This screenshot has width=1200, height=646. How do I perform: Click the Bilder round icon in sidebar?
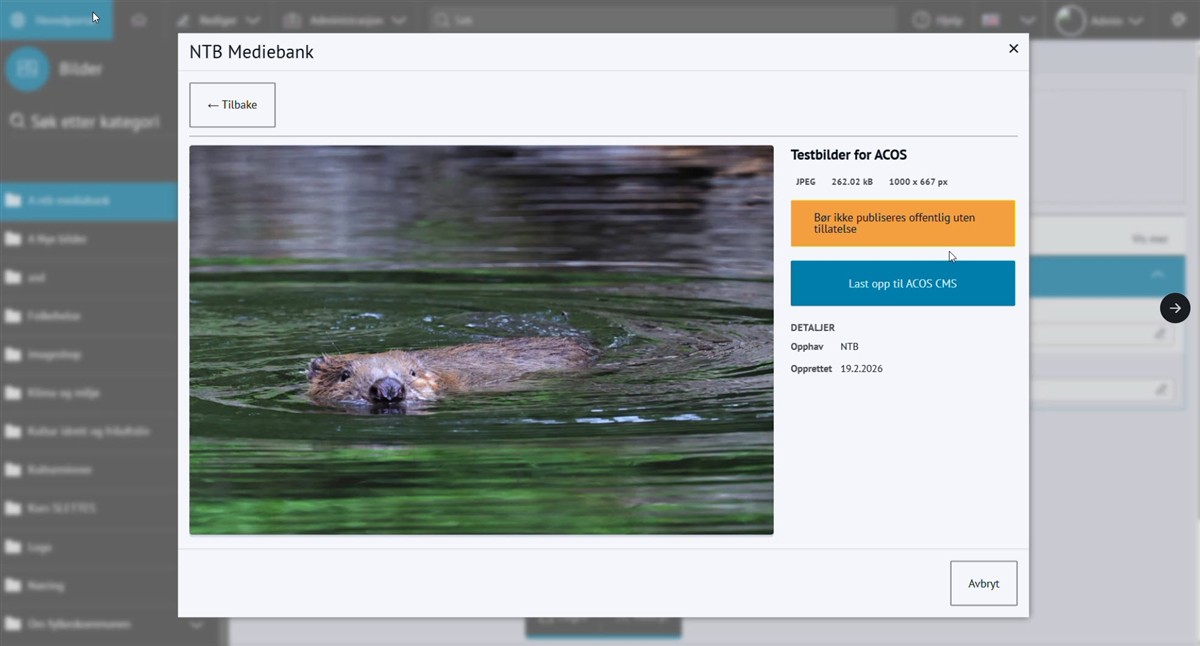point(27,69)
